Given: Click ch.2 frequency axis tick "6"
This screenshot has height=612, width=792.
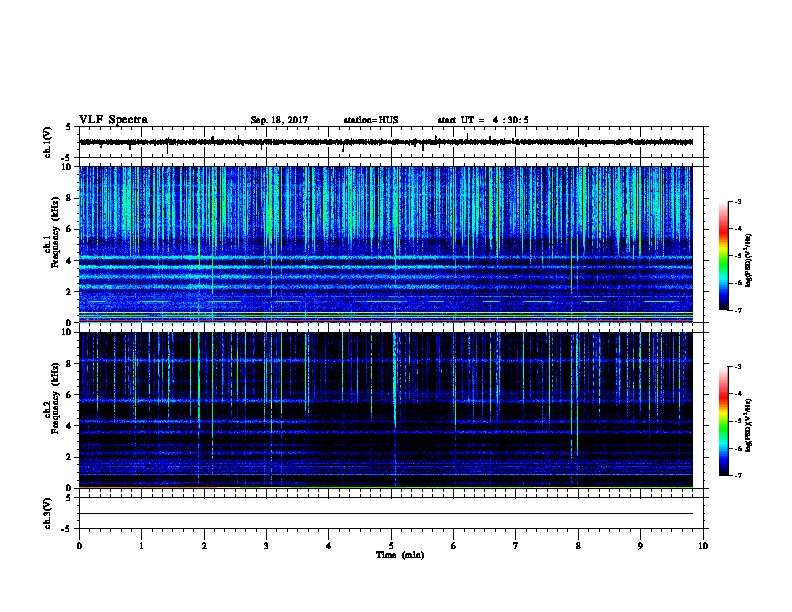Looking at the screenshot, I should (x=69, y=395).
